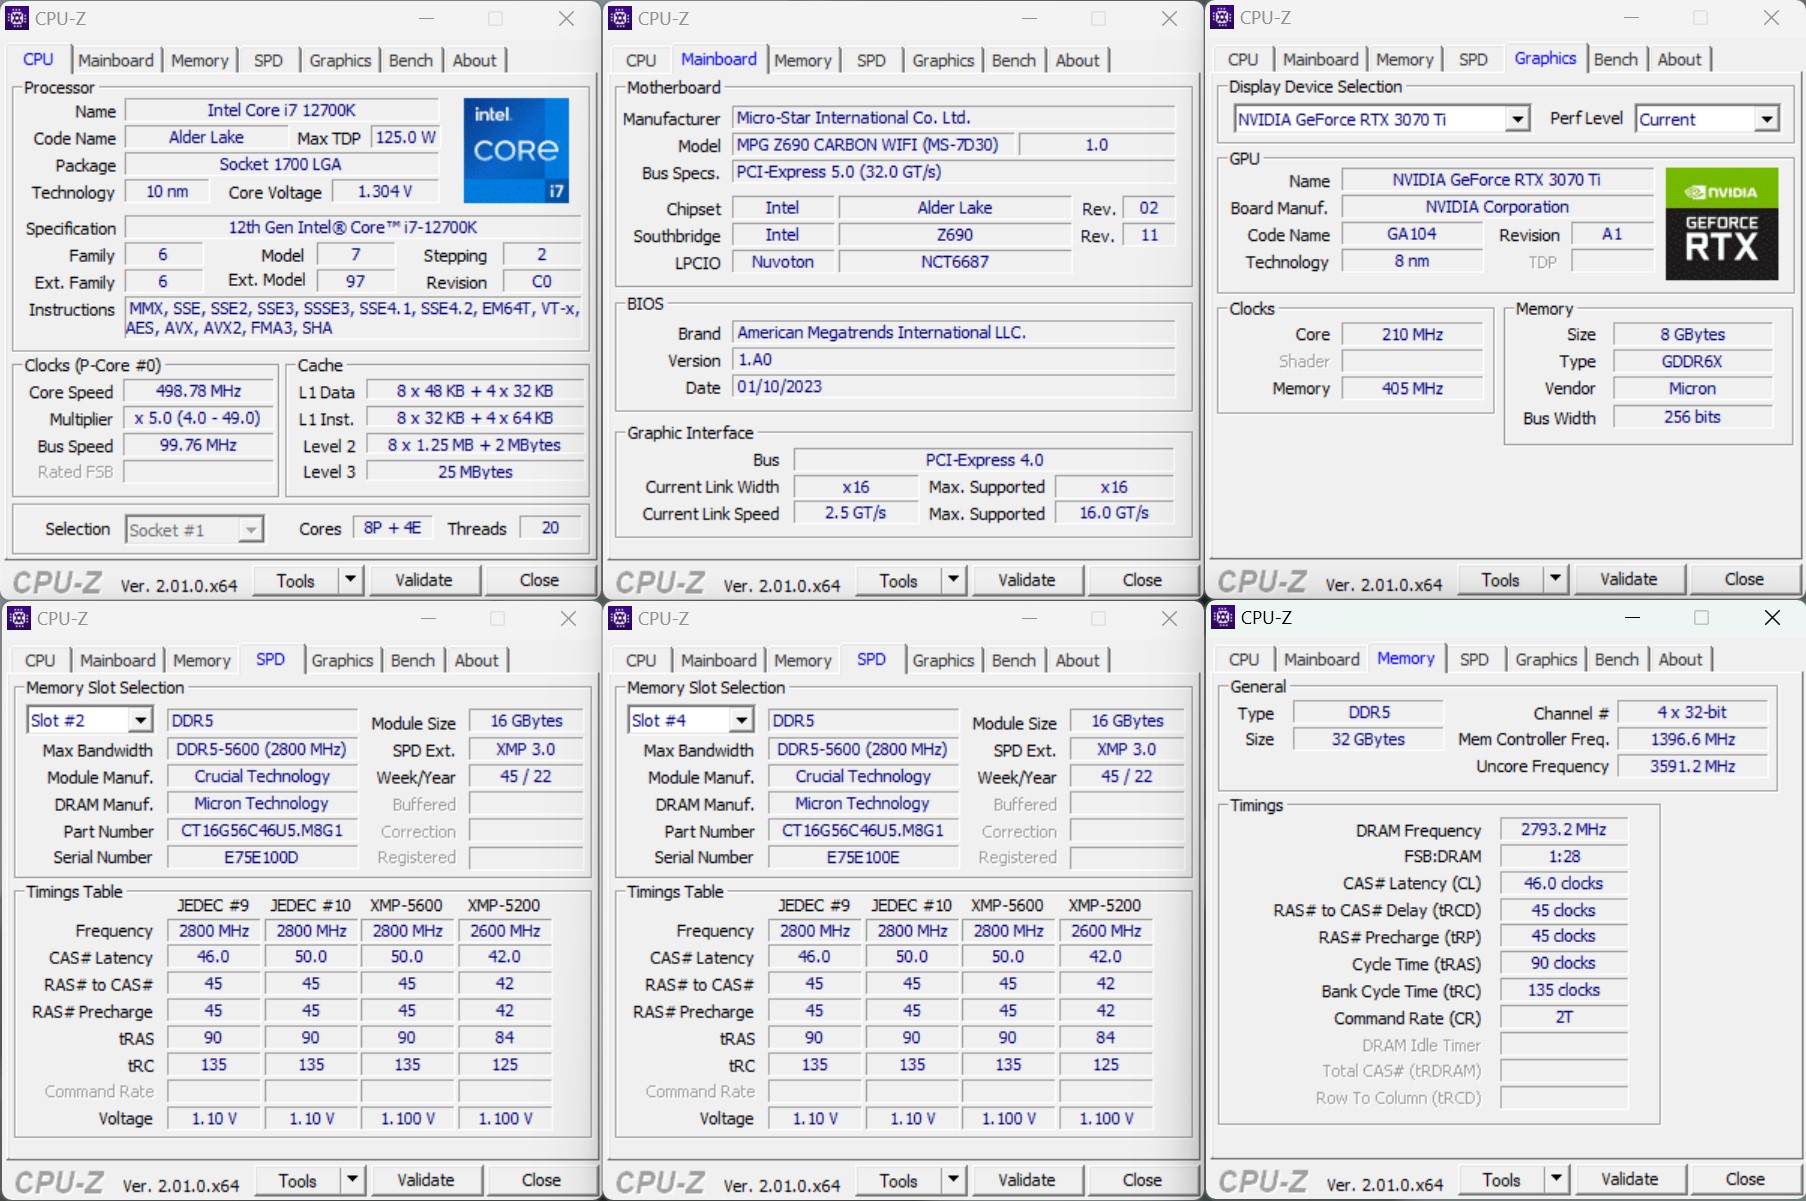Click GPU code name GA104 field
This screenshot has height=1201, width=1806.
click(1411, 234)
